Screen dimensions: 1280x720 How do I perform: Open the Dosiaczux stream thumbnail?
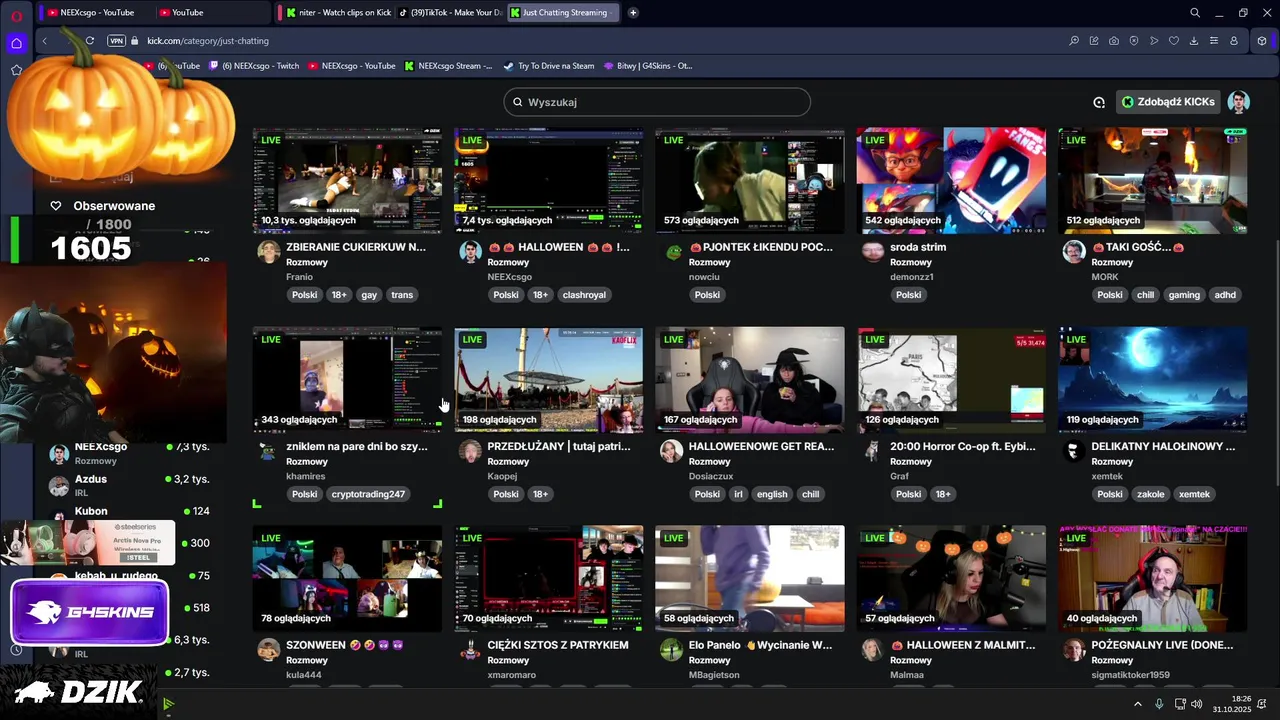(750, 380)
